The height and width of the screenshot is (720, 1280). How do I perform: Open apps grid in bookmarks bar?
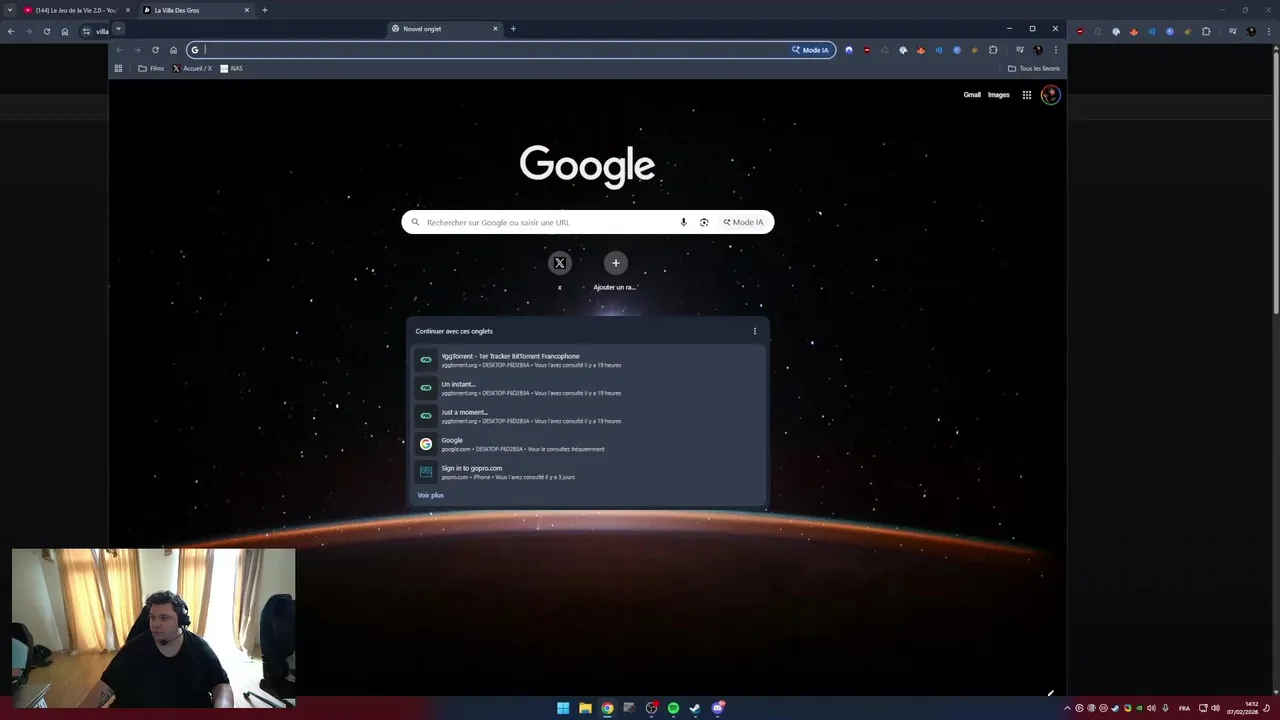pyautogui.click(x=118, y=68)
